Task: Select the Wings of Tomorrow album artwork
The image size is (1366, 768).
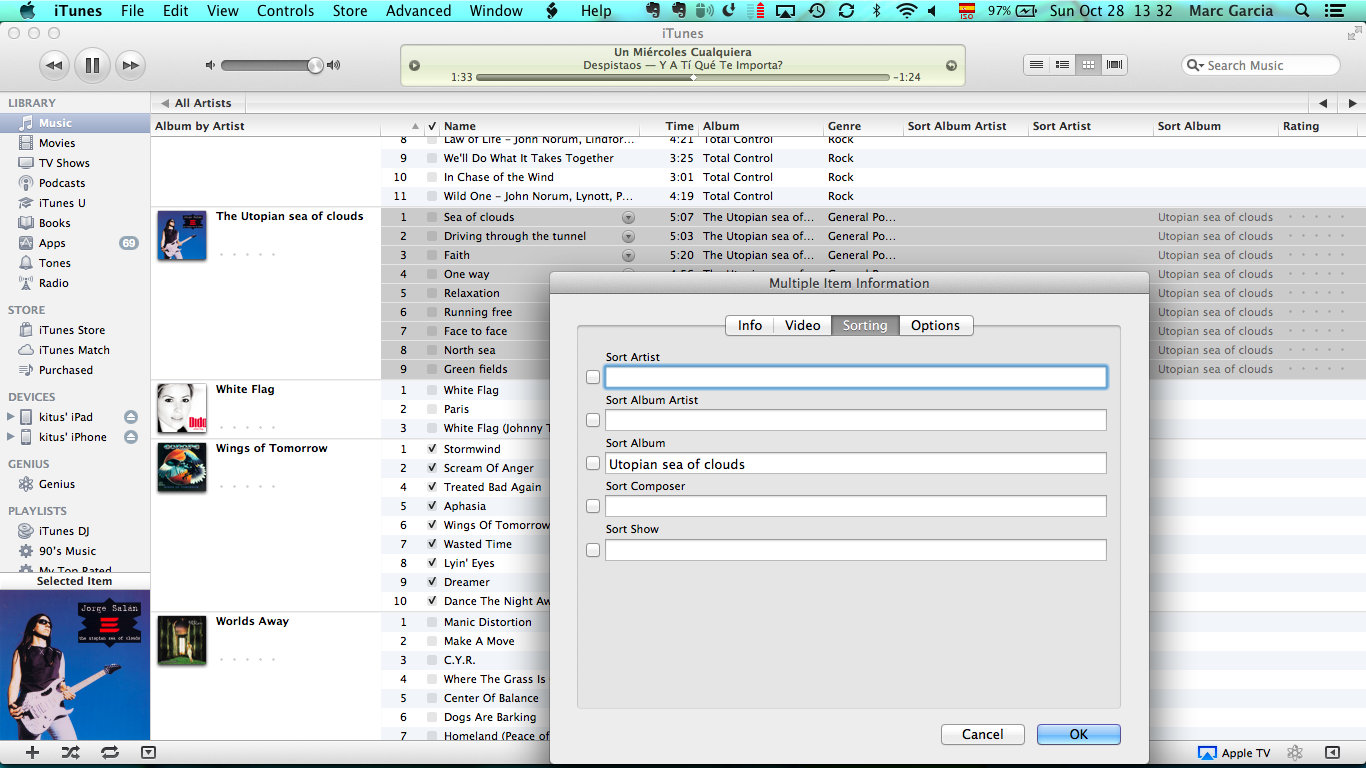Action: point(182,467)
